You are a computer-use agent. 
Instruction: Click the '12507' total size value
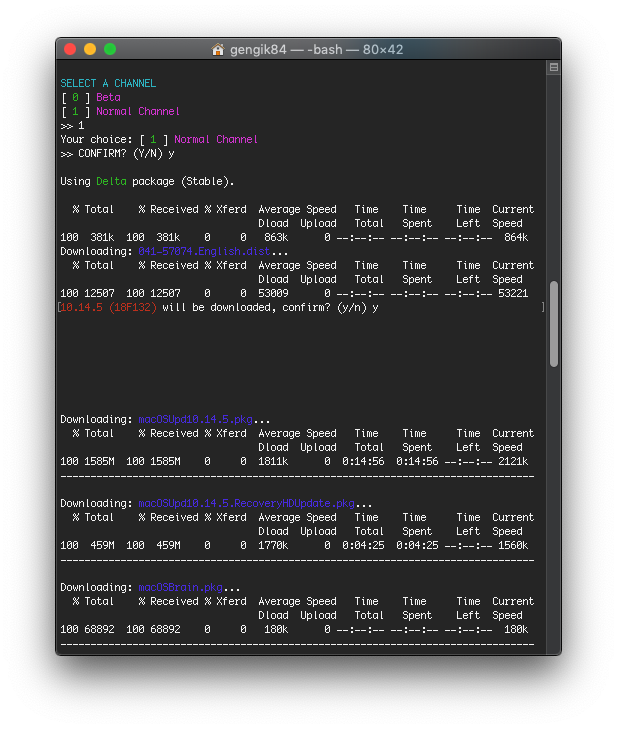point(100,293)
